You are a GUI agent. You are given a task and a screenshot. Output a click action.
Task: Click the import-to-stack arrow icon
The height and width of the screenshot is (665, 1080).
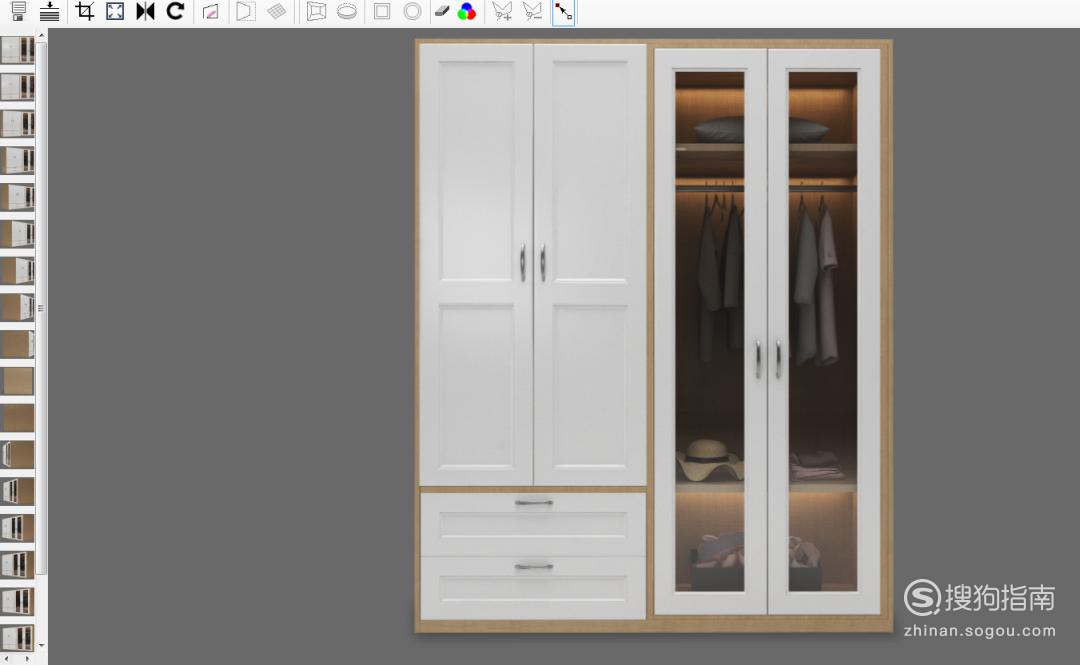50,11
